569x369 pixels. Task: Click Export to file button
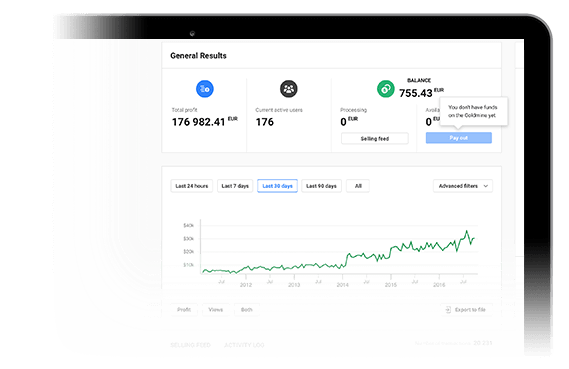tap(467, 309)
